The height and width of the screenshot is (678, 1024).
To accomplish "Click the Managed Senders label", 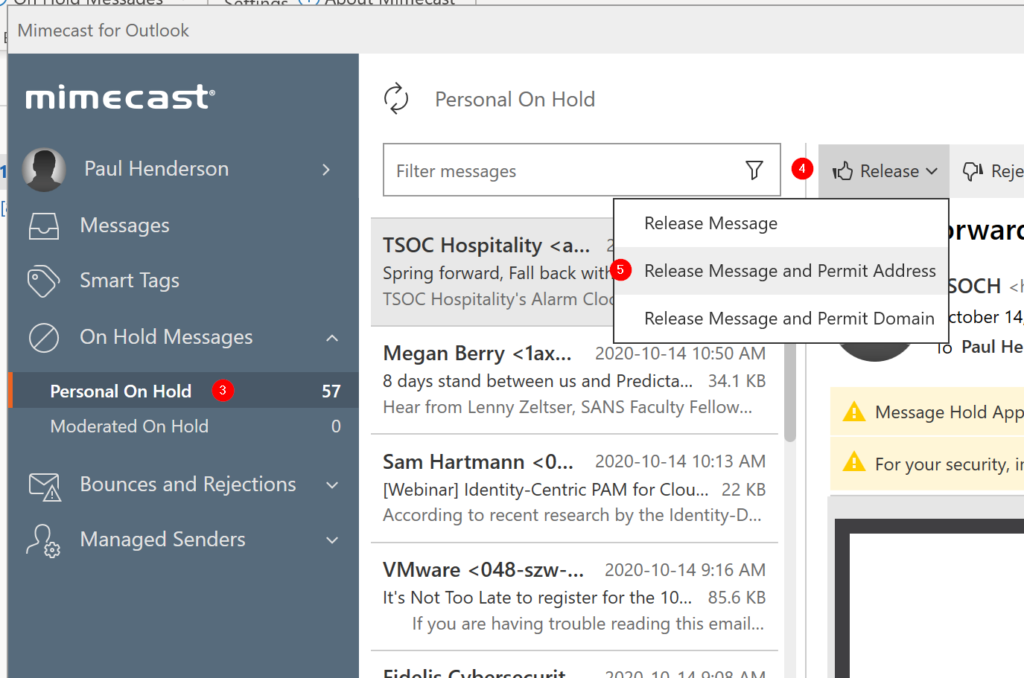I will click(163, 539).
